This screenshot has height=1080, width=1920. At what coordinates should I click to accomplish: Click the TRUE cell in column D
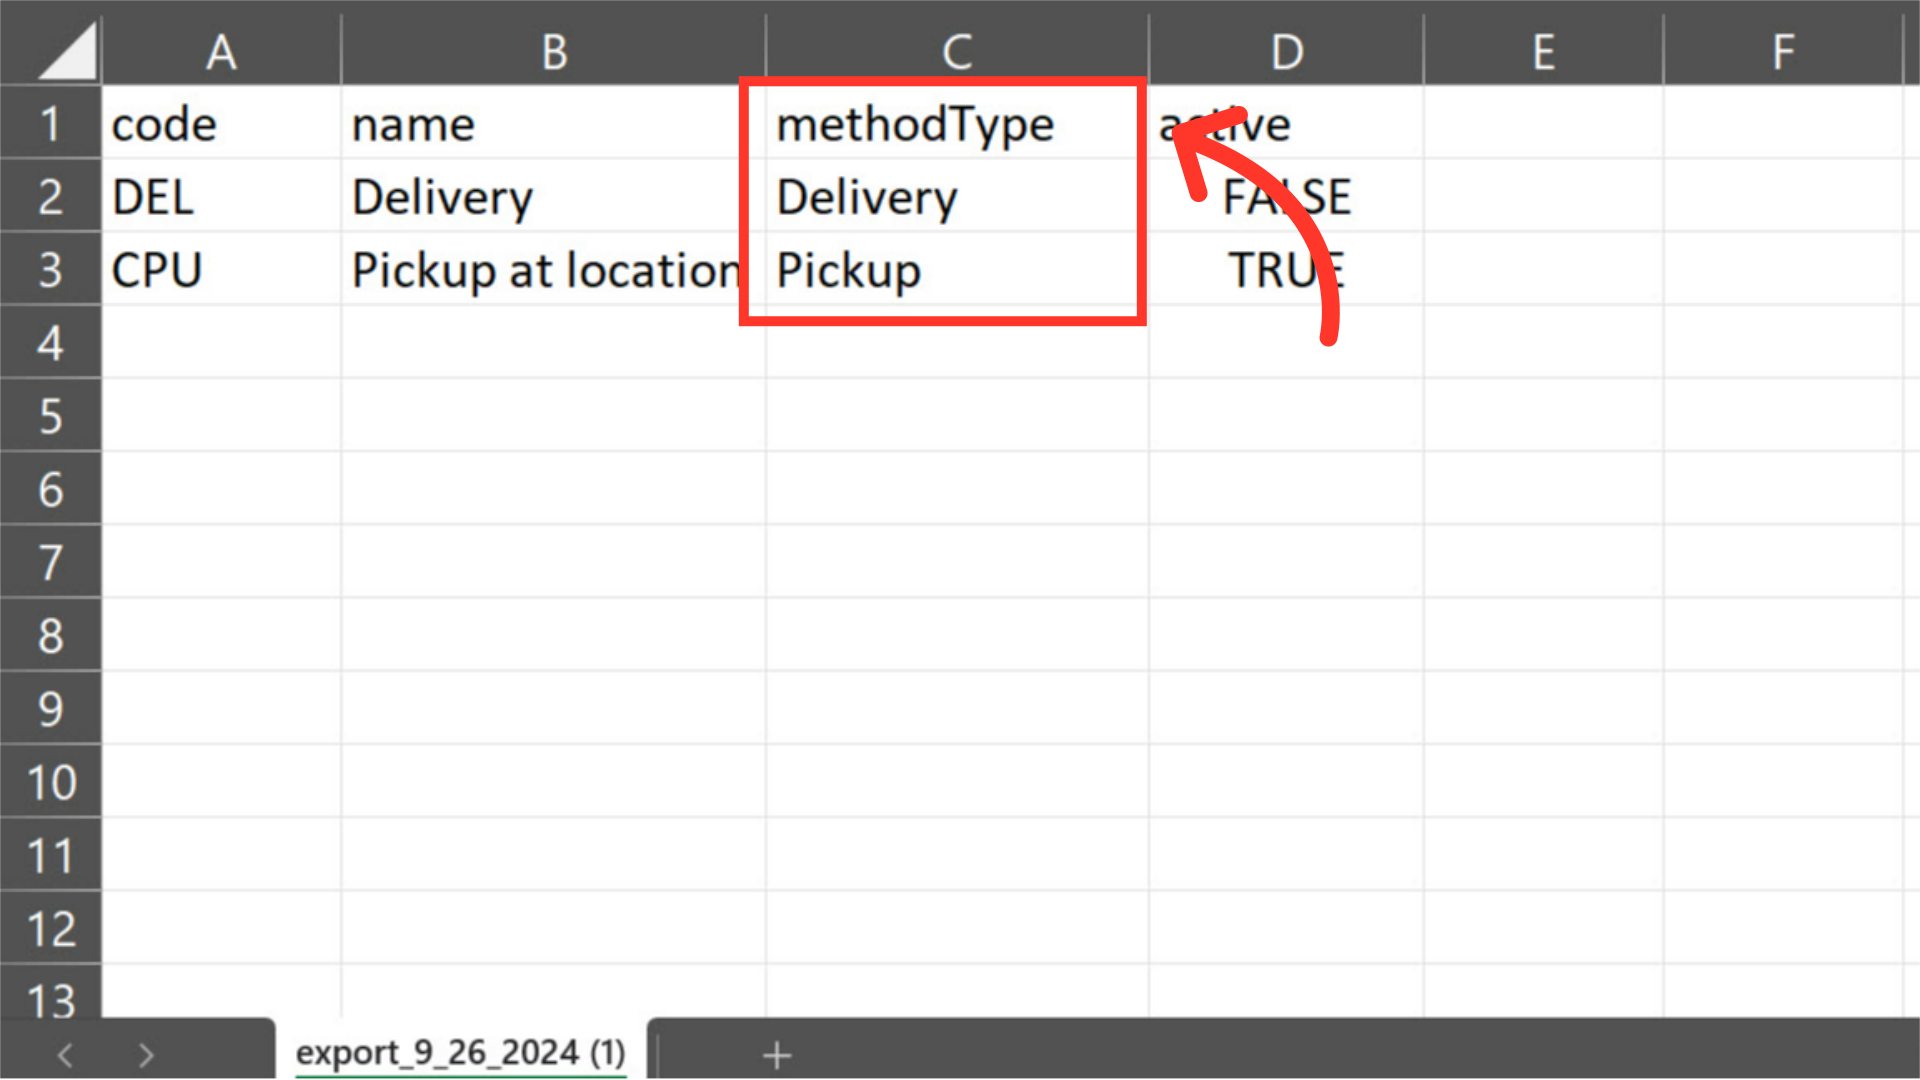pos(1286,270)
